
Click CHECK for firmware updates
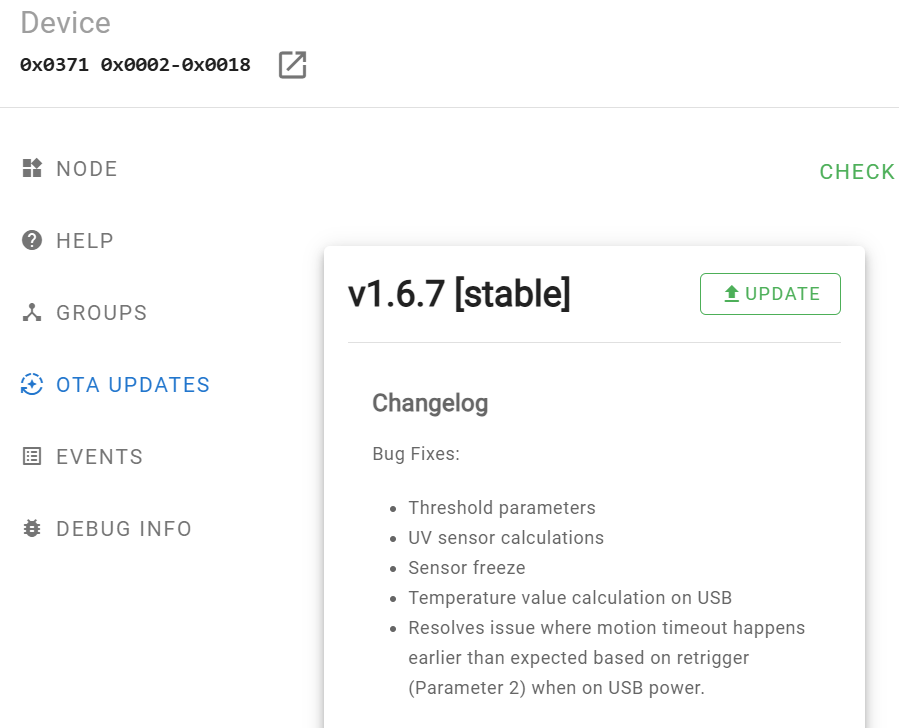click(x=858, y=171)
